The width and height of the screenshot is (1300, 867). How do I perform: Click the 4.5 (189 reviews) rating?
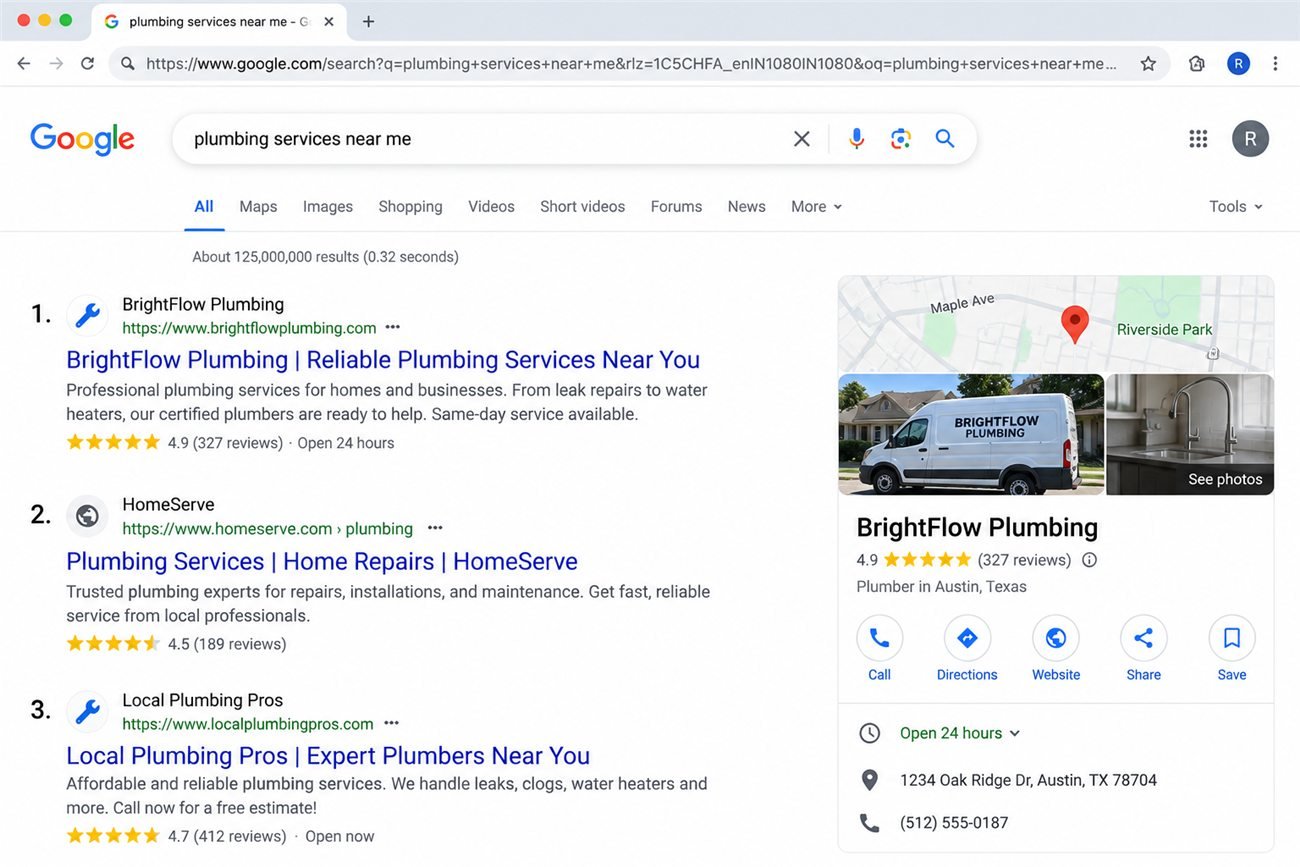pos(176,644)
